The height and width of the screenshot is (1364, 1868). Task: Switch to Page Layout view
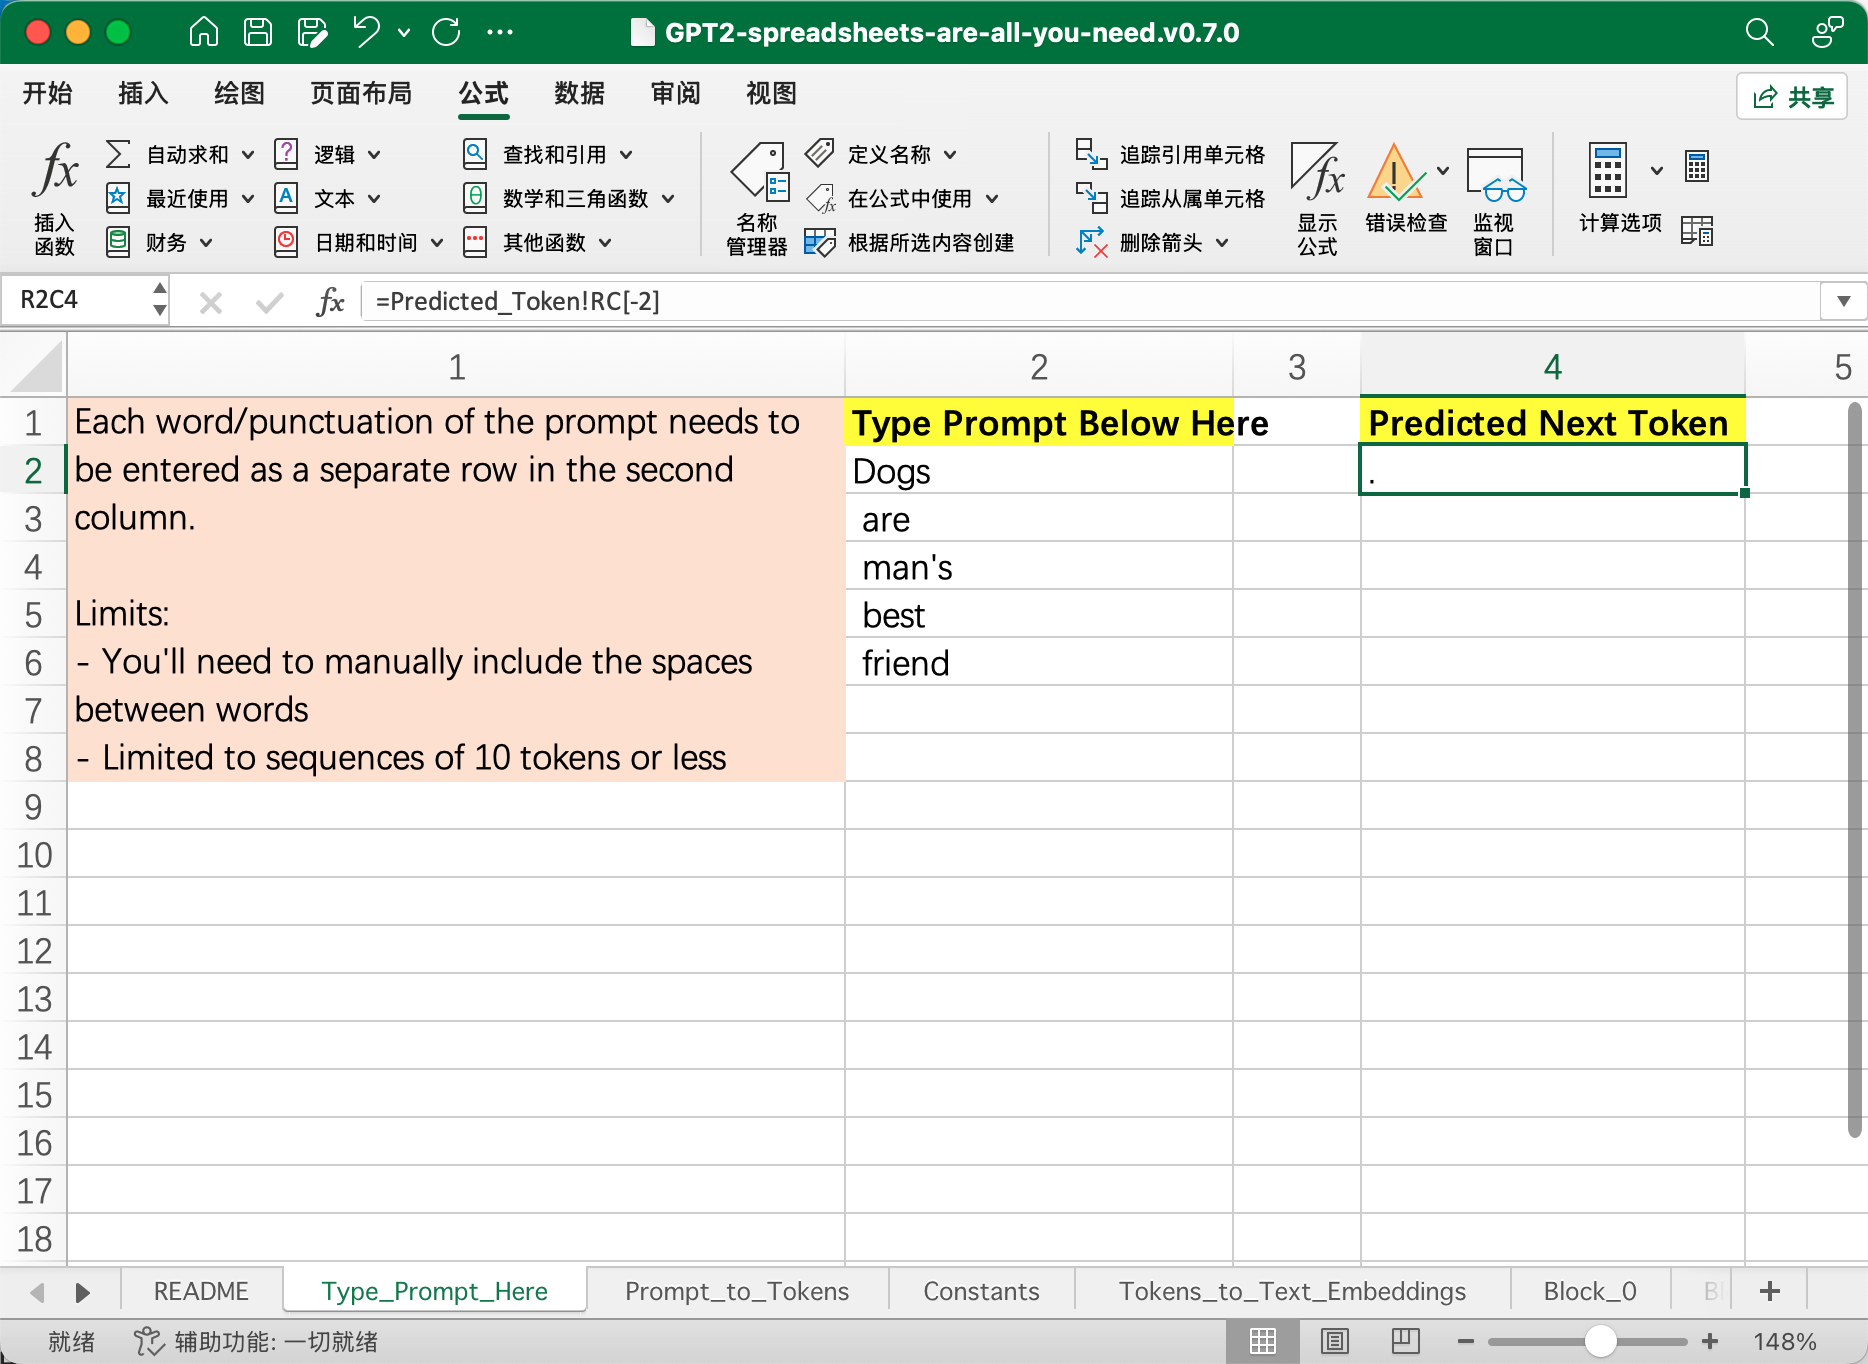(1335, 1341)
